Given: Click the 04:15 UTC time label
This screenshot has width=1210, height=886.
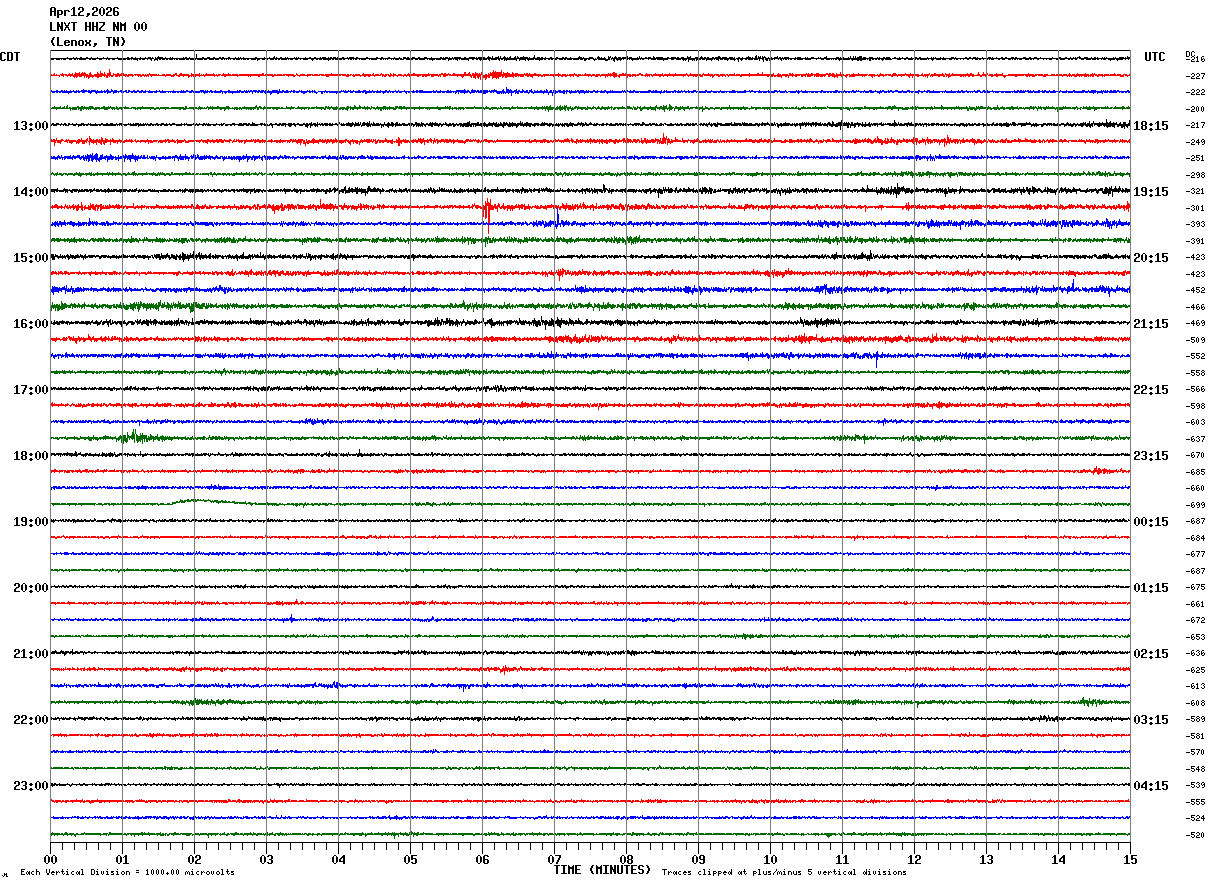Looking at the screenshot, I should [1151, 786].
